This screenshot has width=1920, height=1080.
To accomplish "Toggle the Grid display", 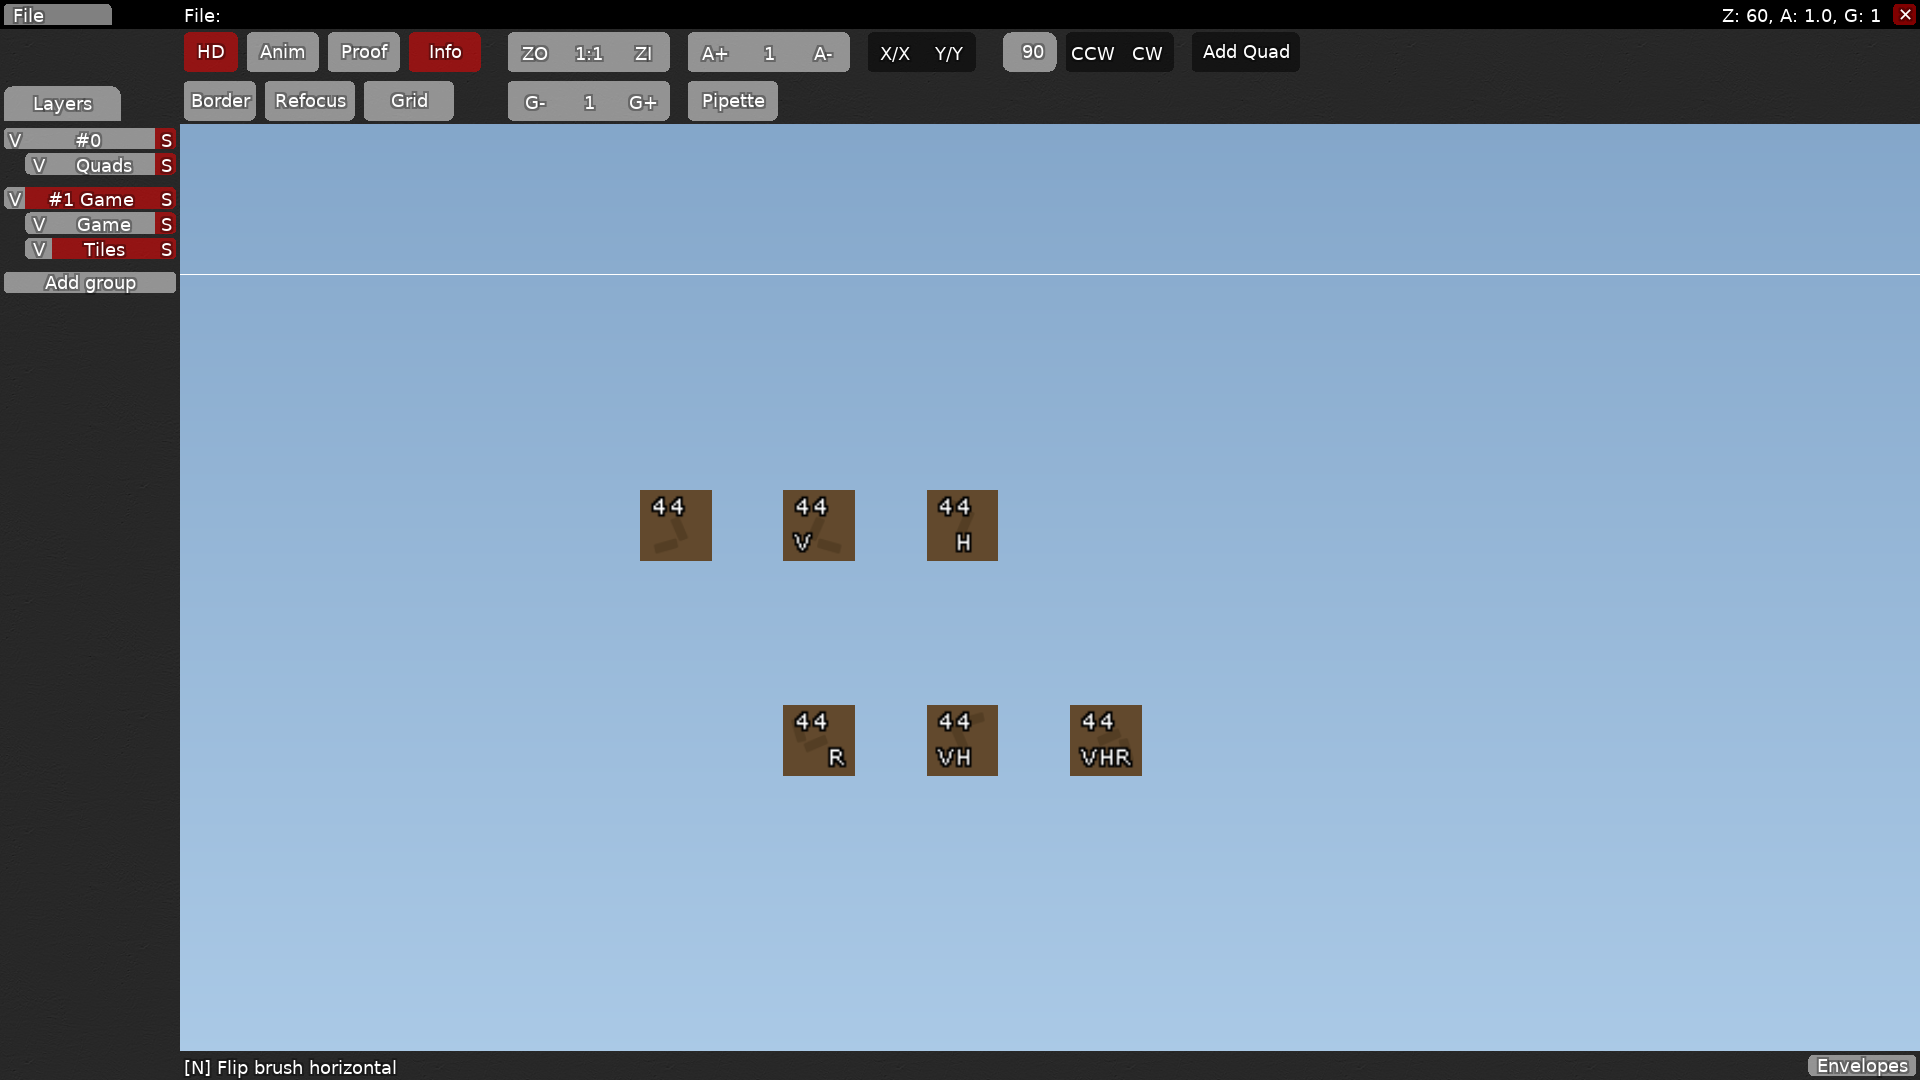I will click(409, 101).
